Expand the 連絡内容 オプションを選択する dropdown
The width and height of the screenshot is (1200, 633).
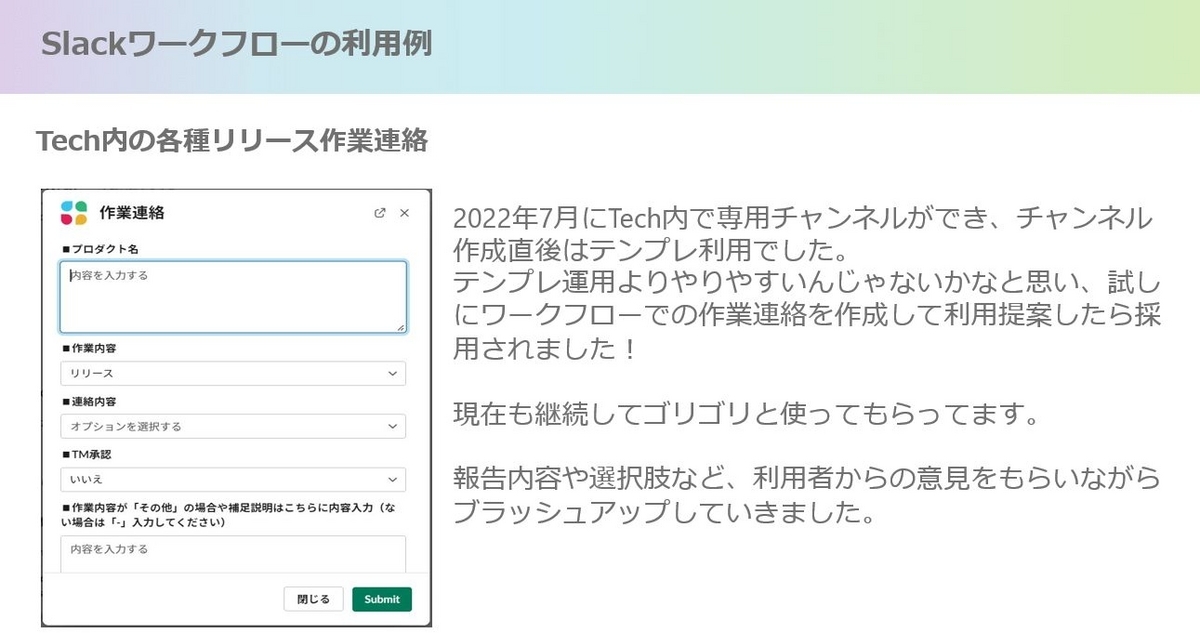click(233, 426)
